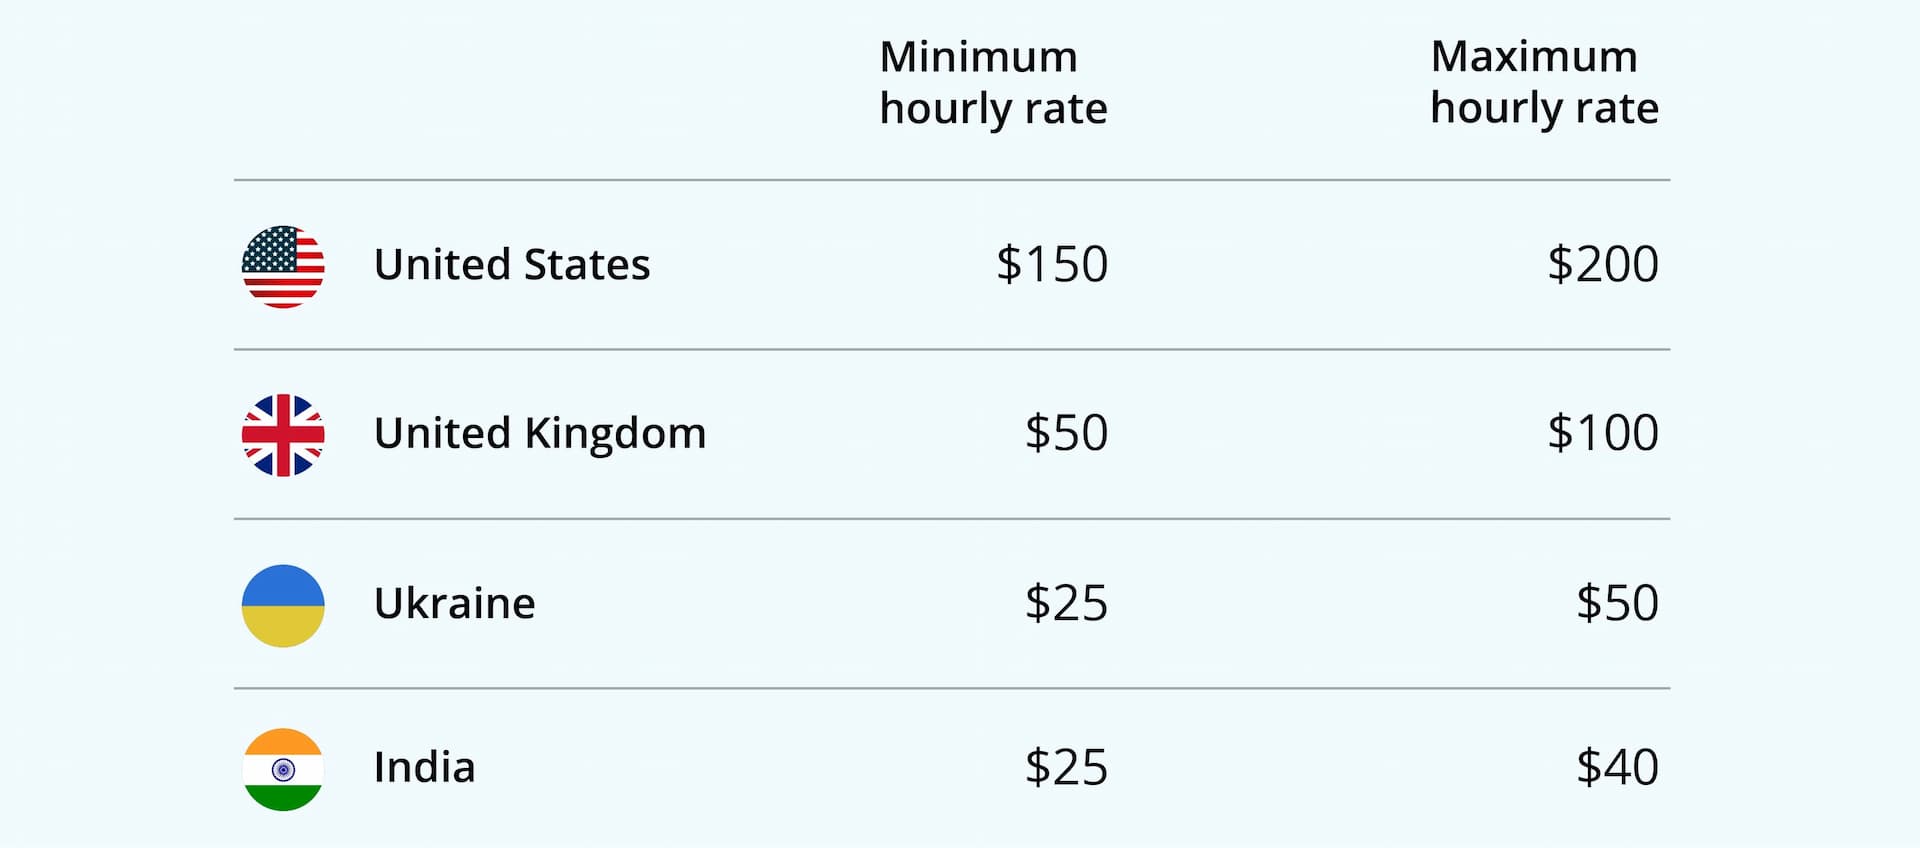The image size is (1920, 848).
Task: Select India's $25 minimum rate
Action: click(x=1066, y=767)
